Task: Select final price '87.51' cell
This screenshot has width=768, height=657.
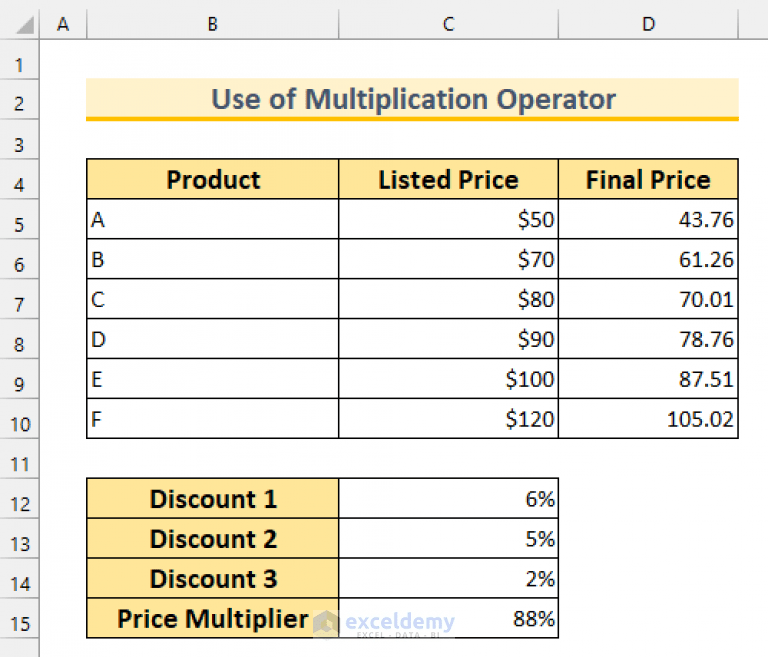Action: click(x=648, y=379)
